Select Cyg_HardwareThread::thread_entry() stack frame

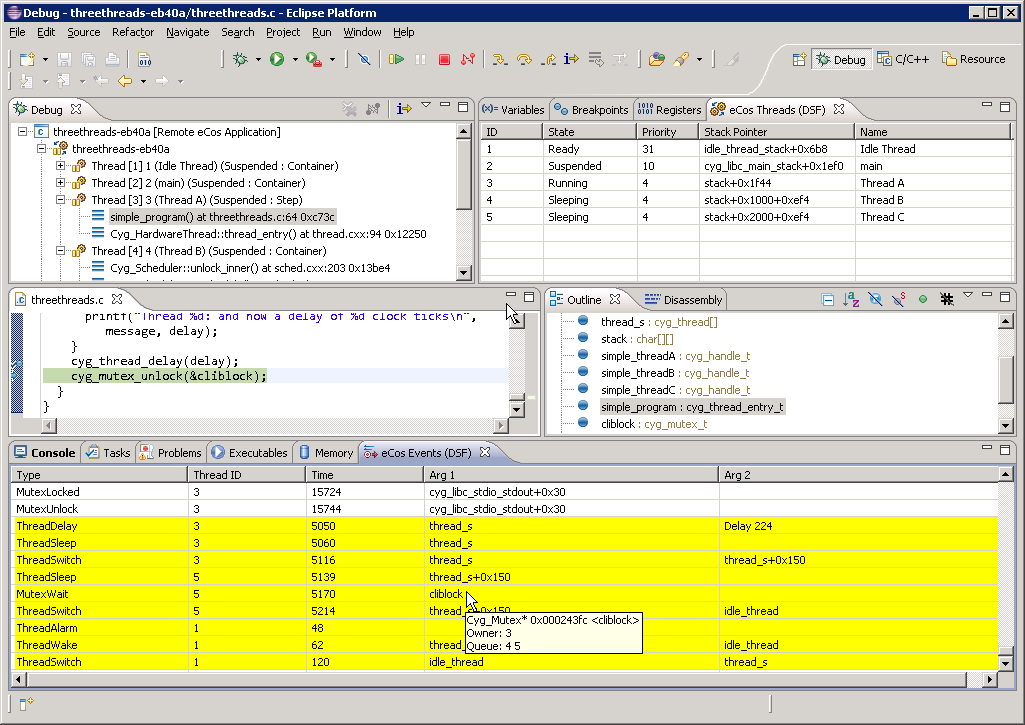pos(268,233)
